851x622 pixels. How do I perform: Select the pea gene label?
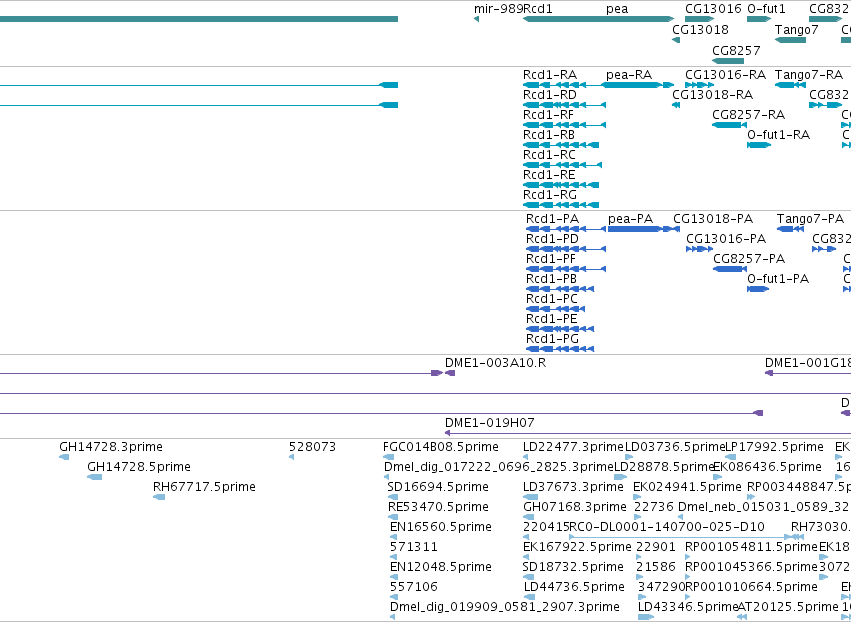tap(617, 9)
